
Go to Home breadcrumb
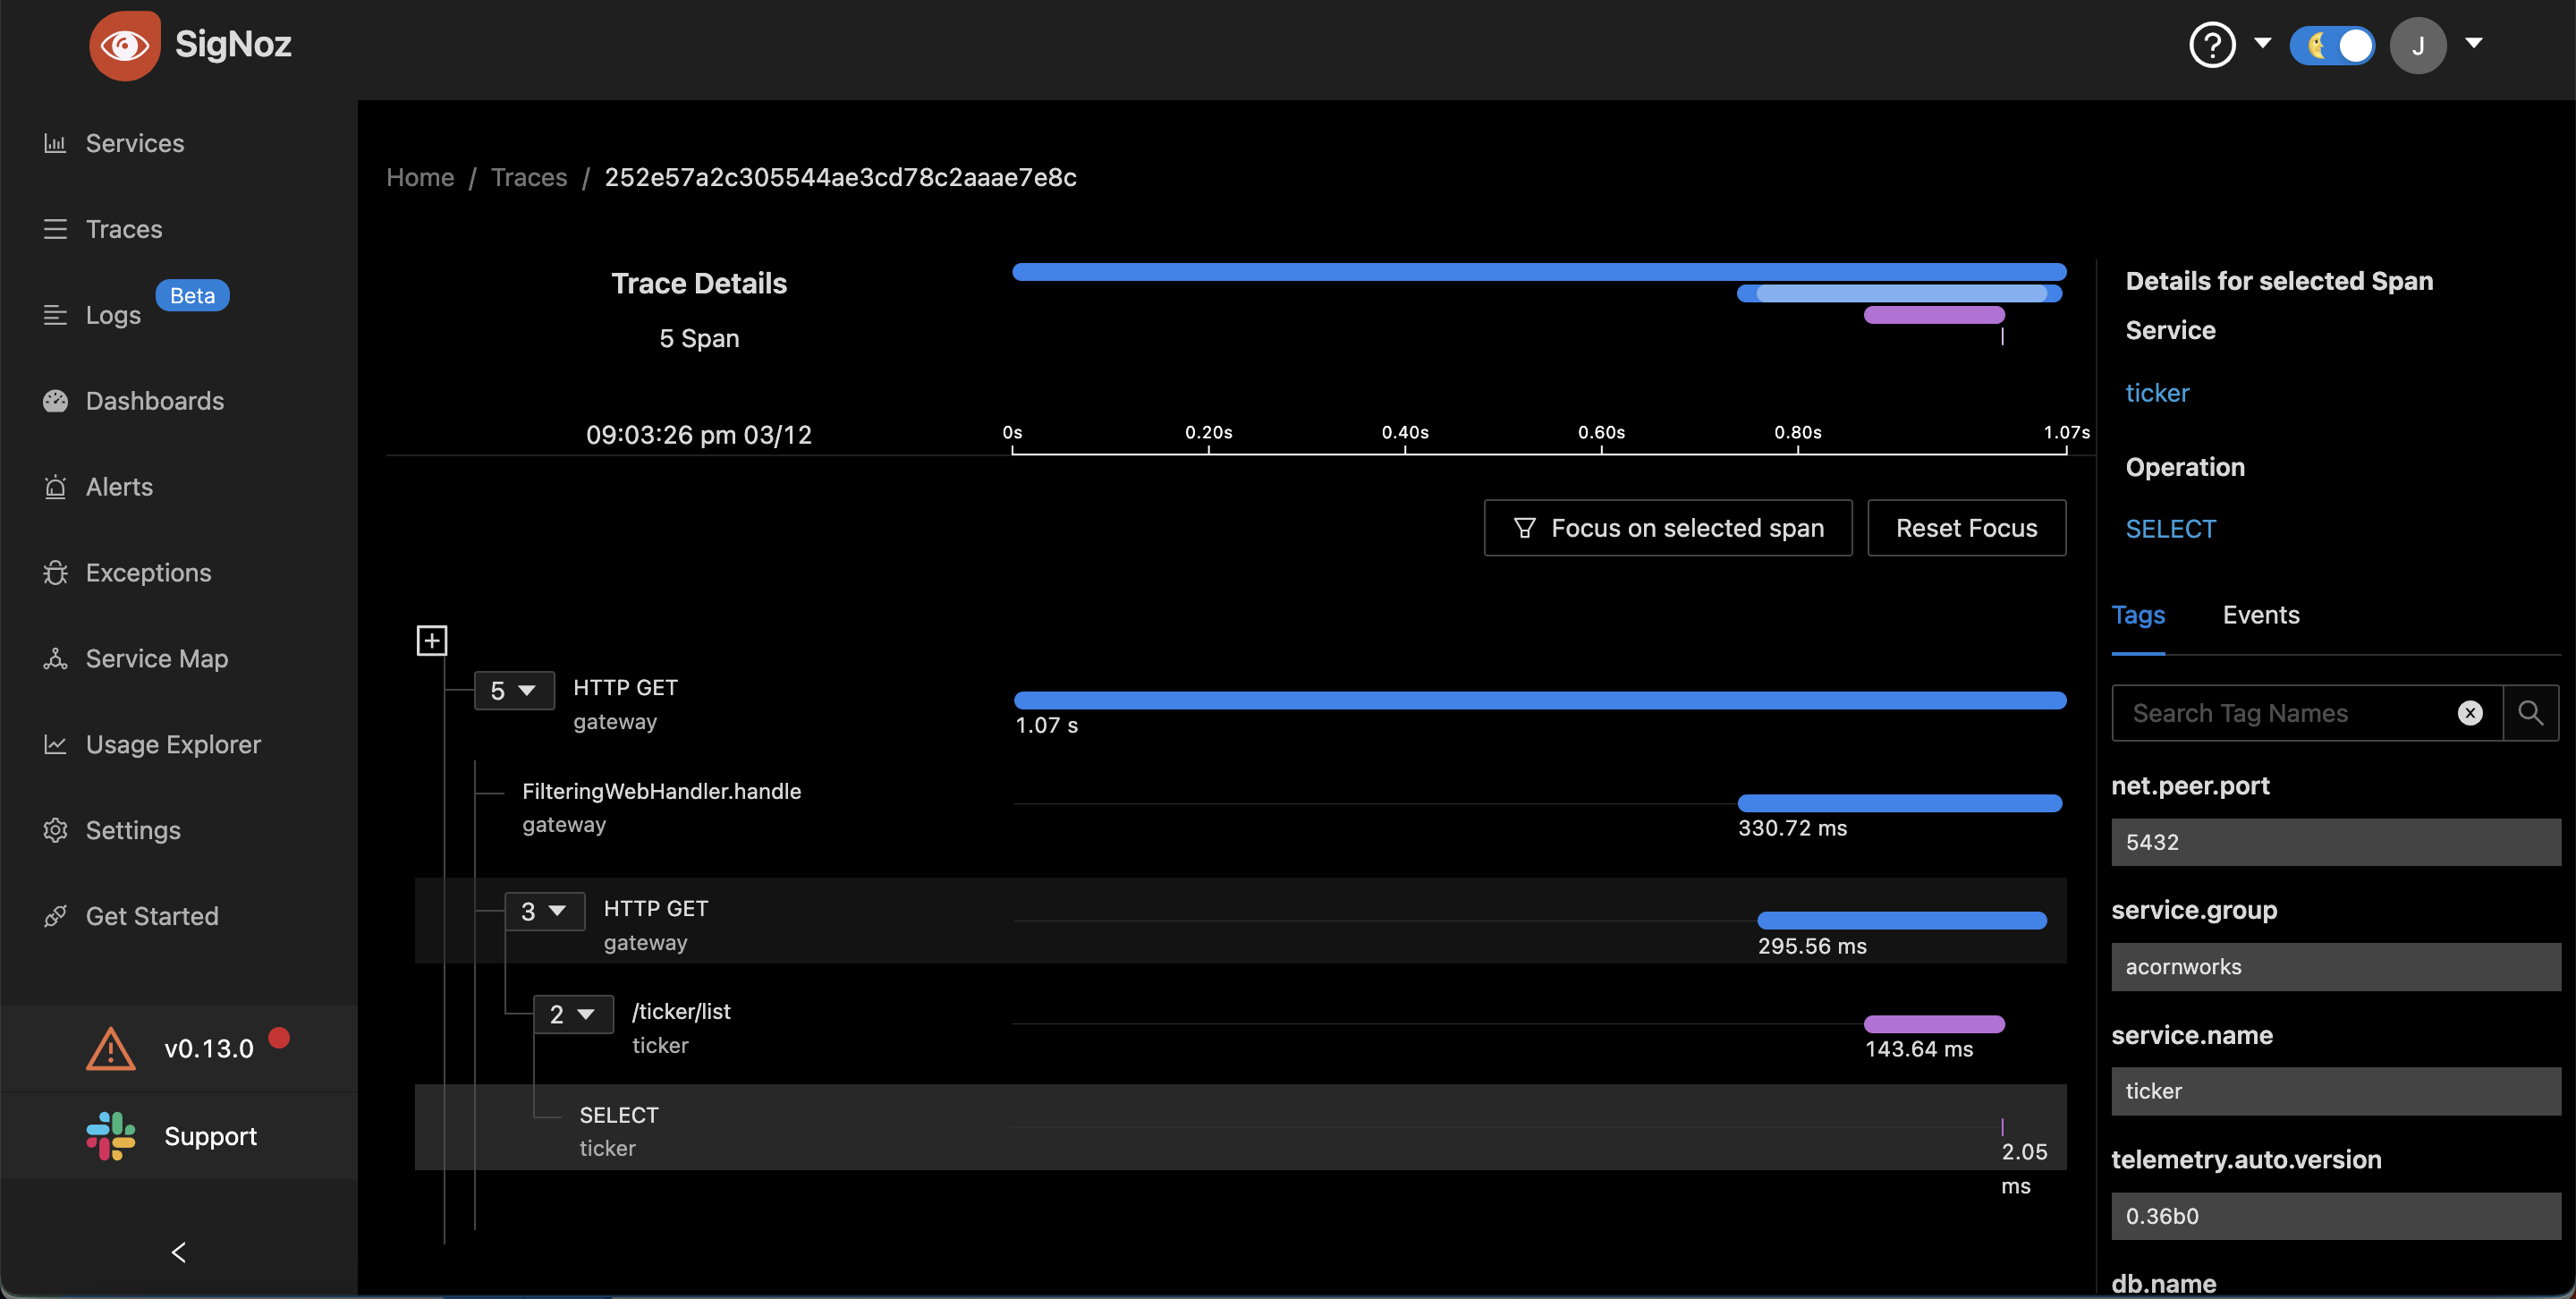point(420,177)
